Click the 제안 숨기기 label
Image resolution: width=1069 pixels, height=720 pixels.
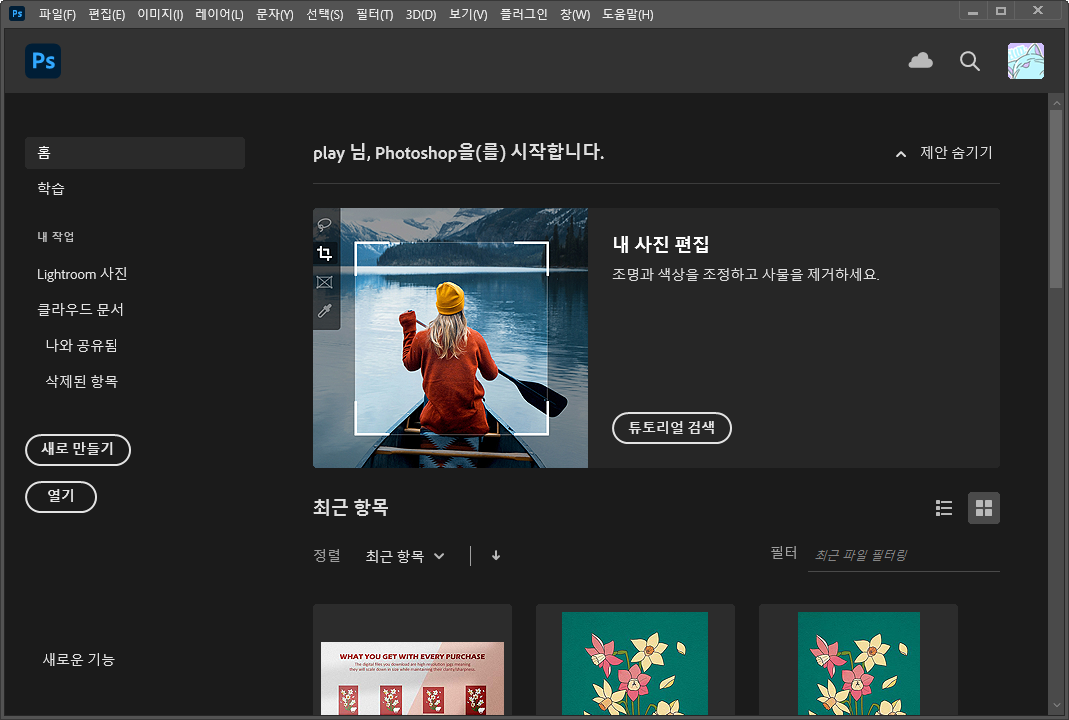pos(956,153)
